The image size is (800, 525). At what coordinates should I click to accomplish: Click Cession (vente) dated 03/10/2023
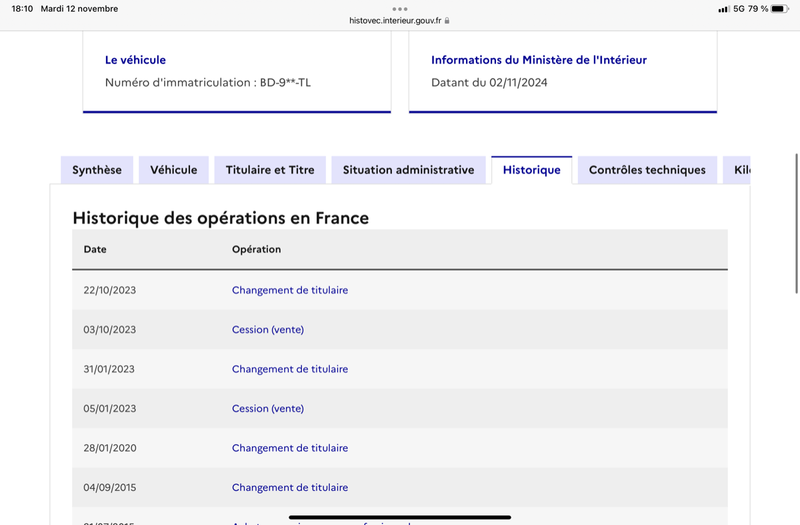(268, 330)
